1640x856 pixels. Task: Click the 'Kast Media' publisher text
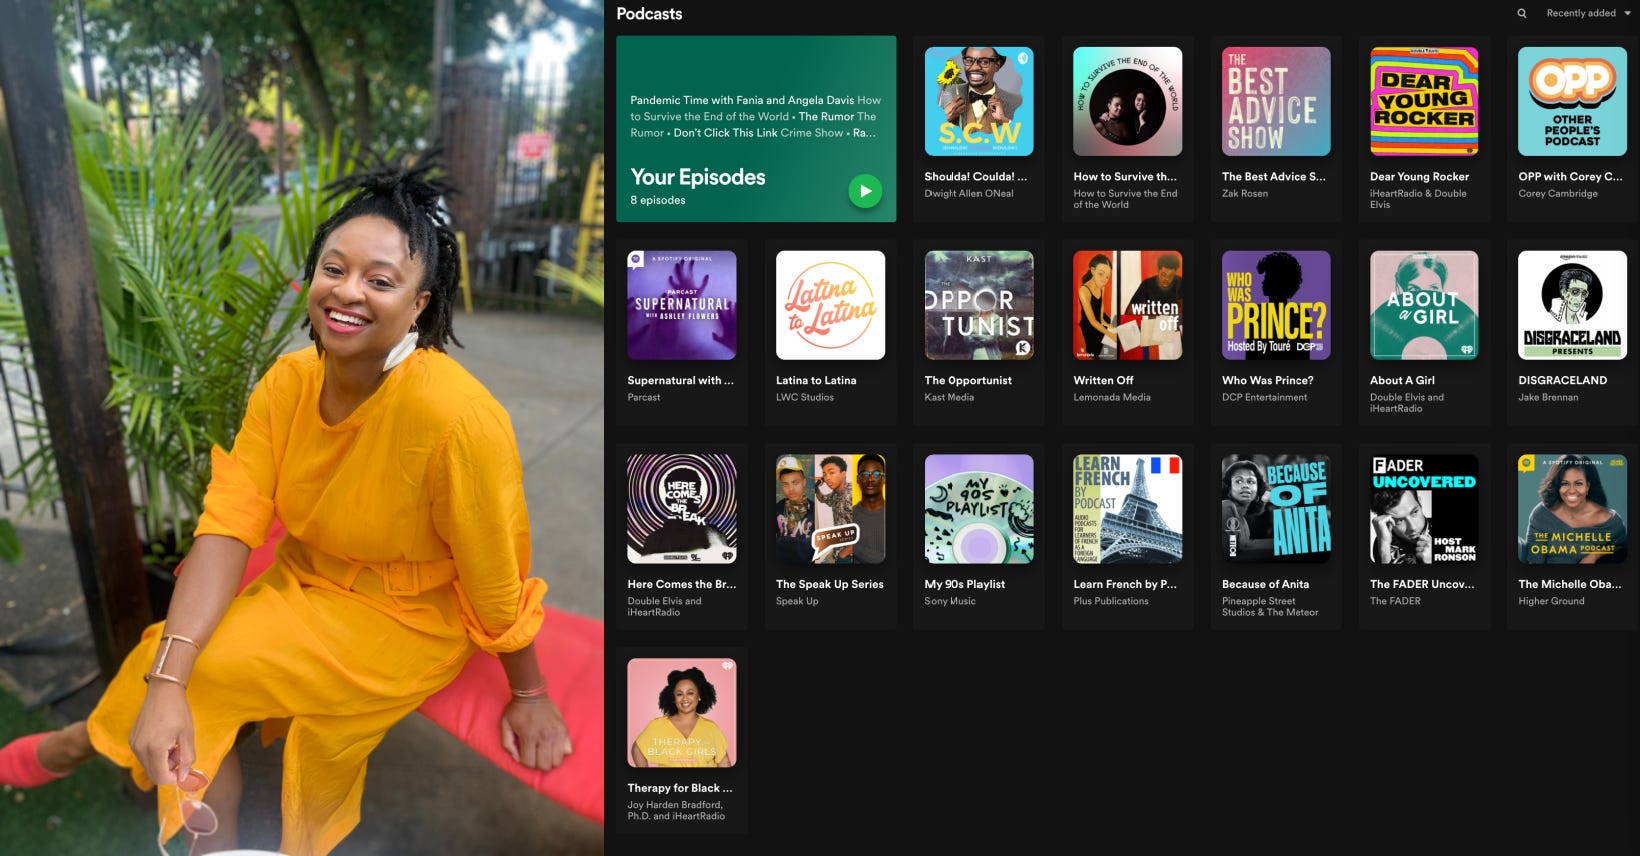tap(949, 398)
